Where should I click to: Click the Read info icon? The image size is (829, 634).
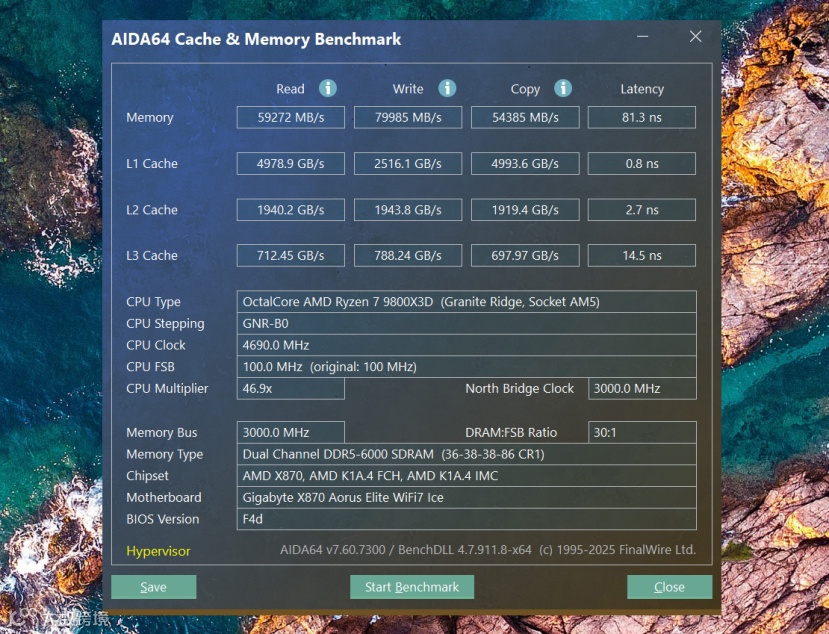point(328,88)
